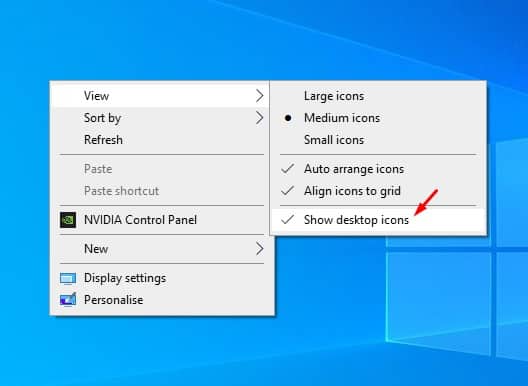Click the Auto arrange icons checkmark
The width and height of the screenshot is (528, 386).
pos(288,168)
